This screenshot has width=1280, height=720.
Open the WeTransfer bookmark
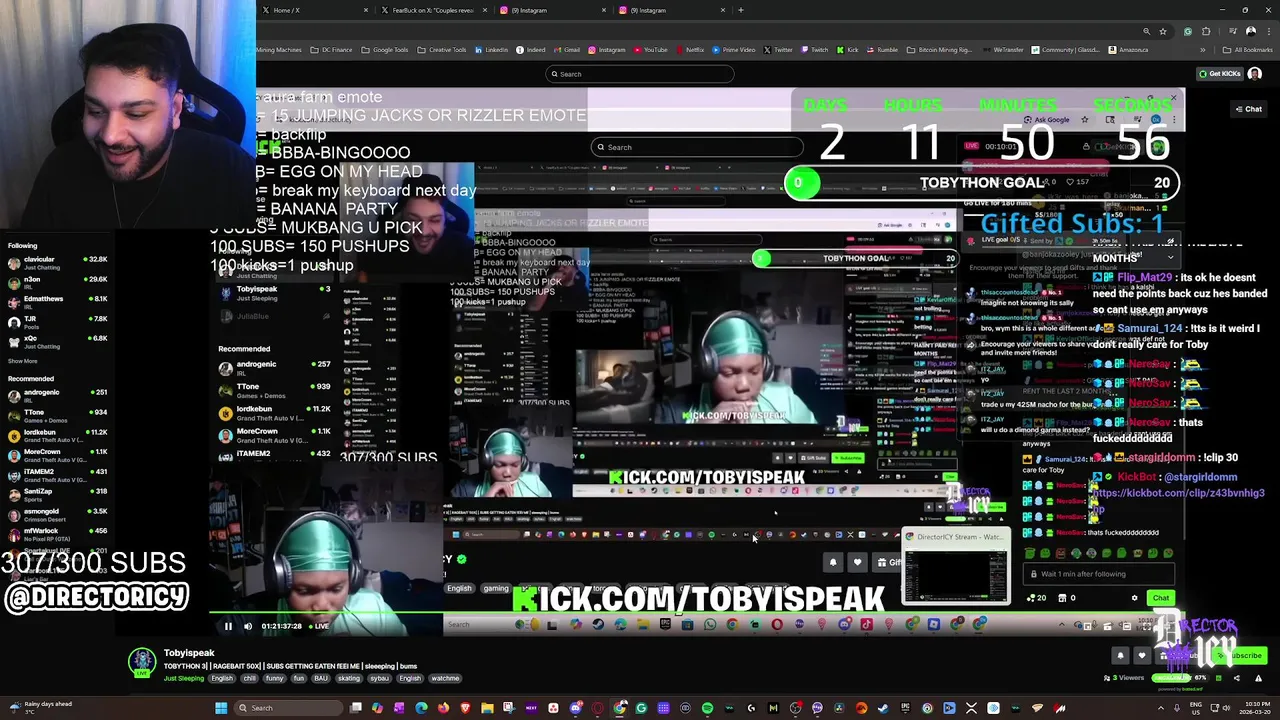1003,50
